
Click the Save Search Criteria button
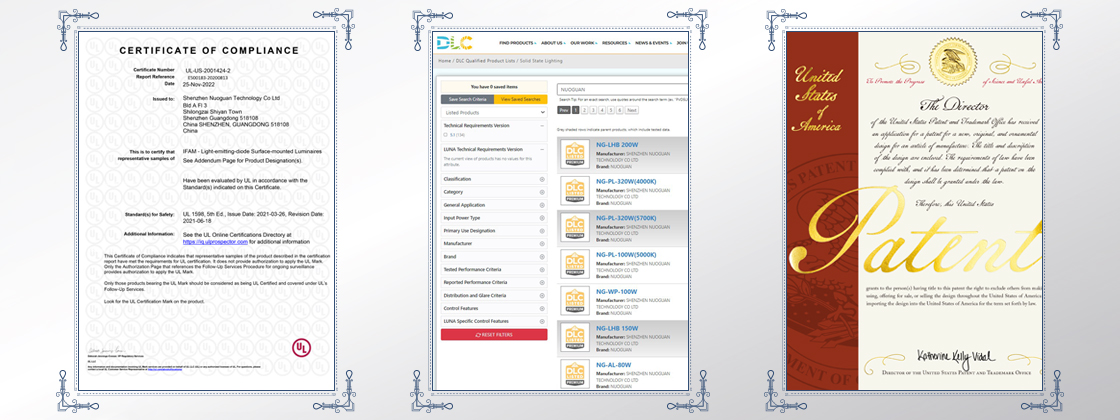click(467, 99)
